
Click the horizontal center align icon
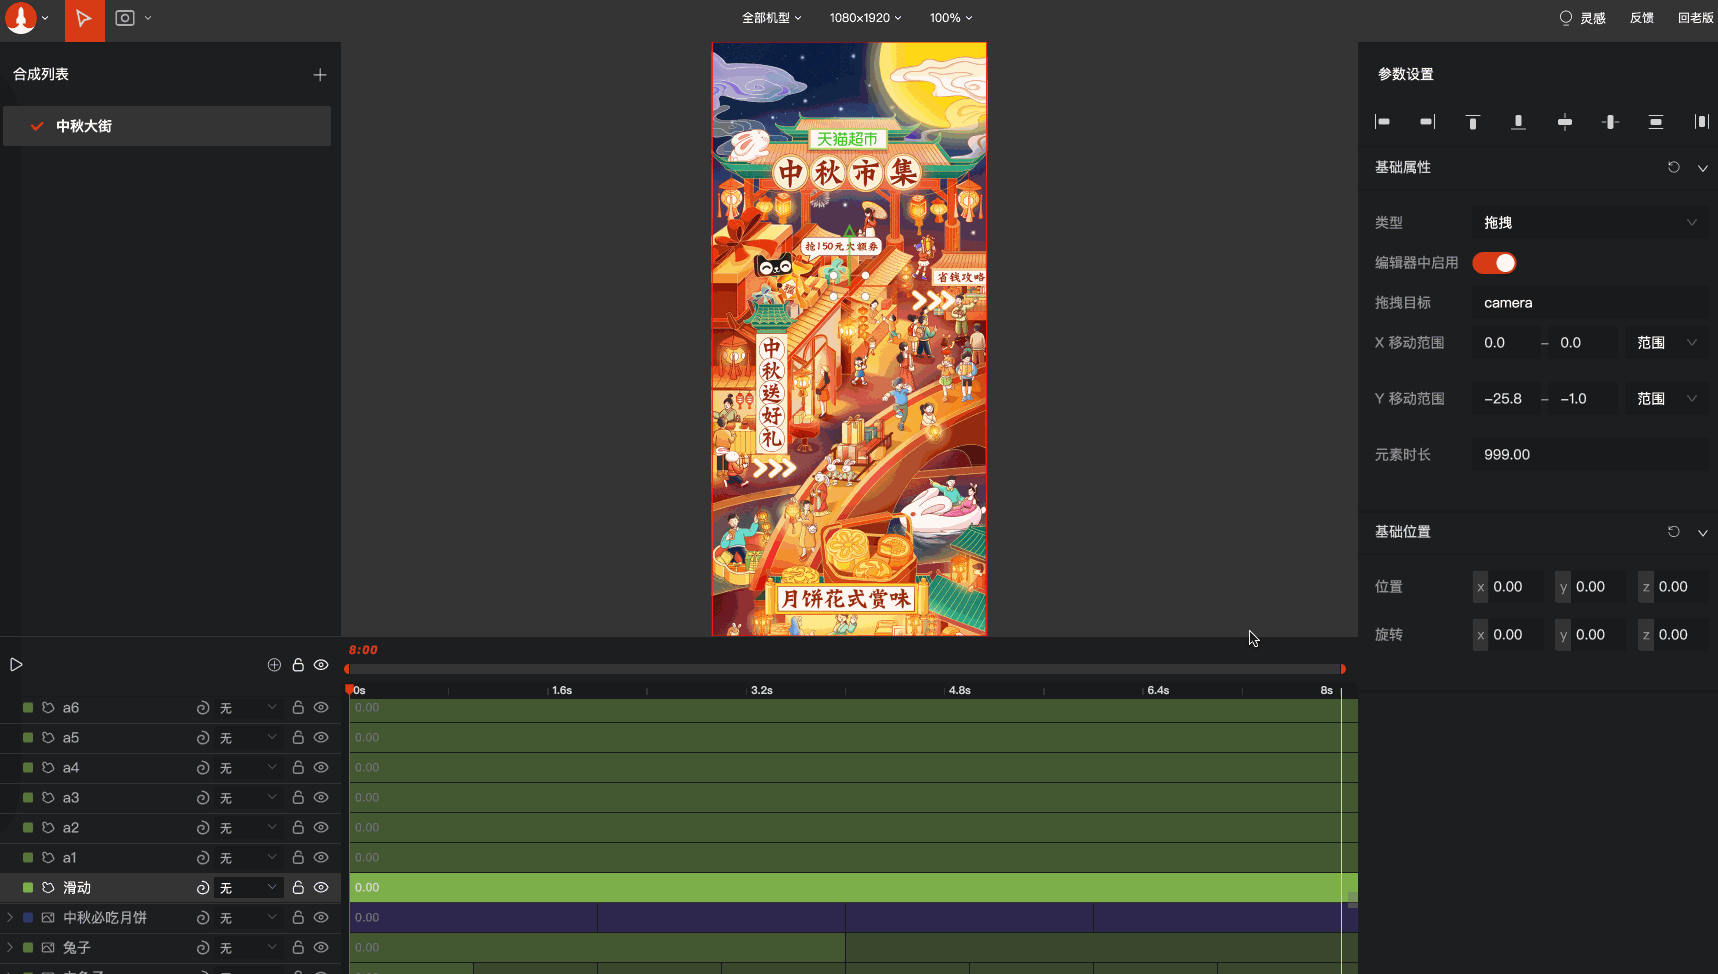pos(1564,122)
